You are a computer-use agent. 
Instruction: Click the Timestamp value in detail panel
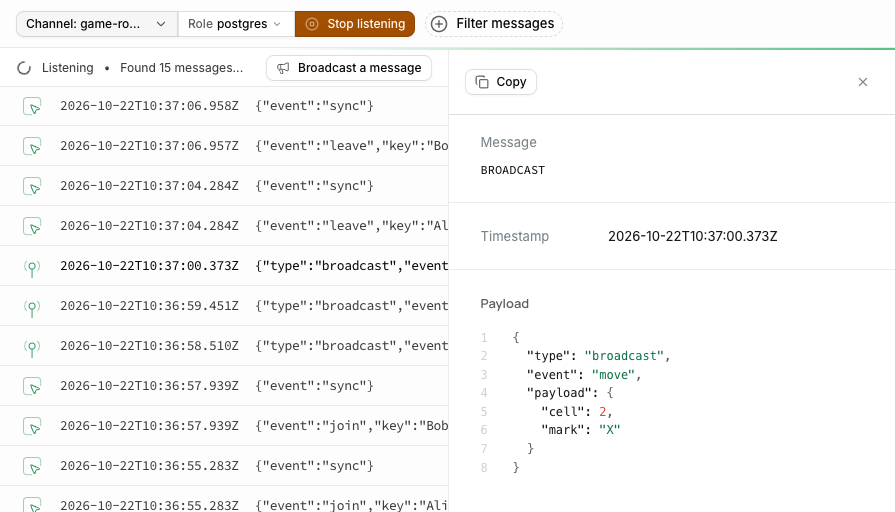coord(692,236)
